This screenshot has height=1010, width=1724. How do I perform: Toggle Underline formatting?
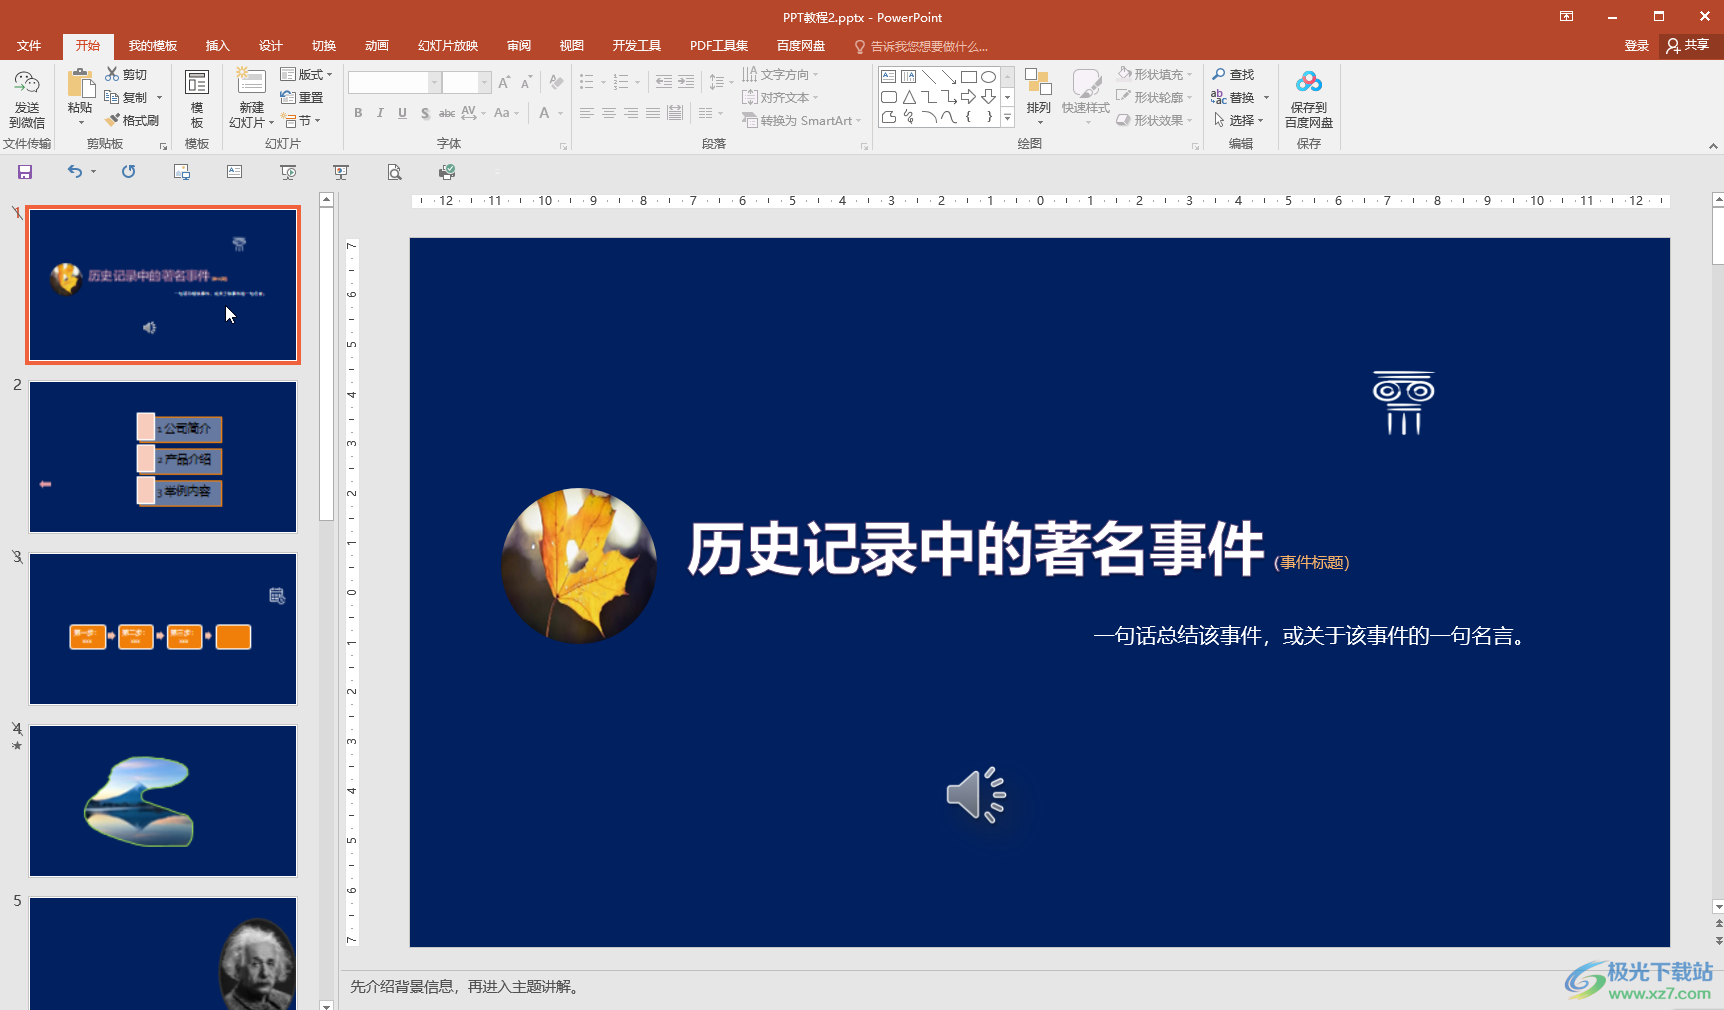pyautogui.click(x=402, y=113)
